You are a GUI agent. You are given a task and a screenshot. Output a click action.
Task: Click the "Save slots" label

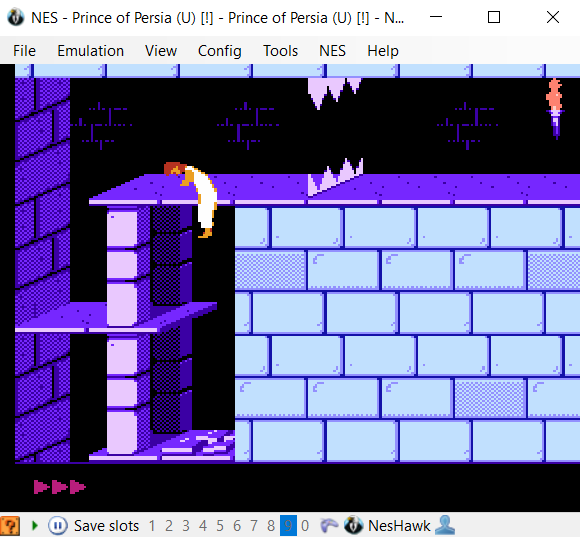[106, 526]
